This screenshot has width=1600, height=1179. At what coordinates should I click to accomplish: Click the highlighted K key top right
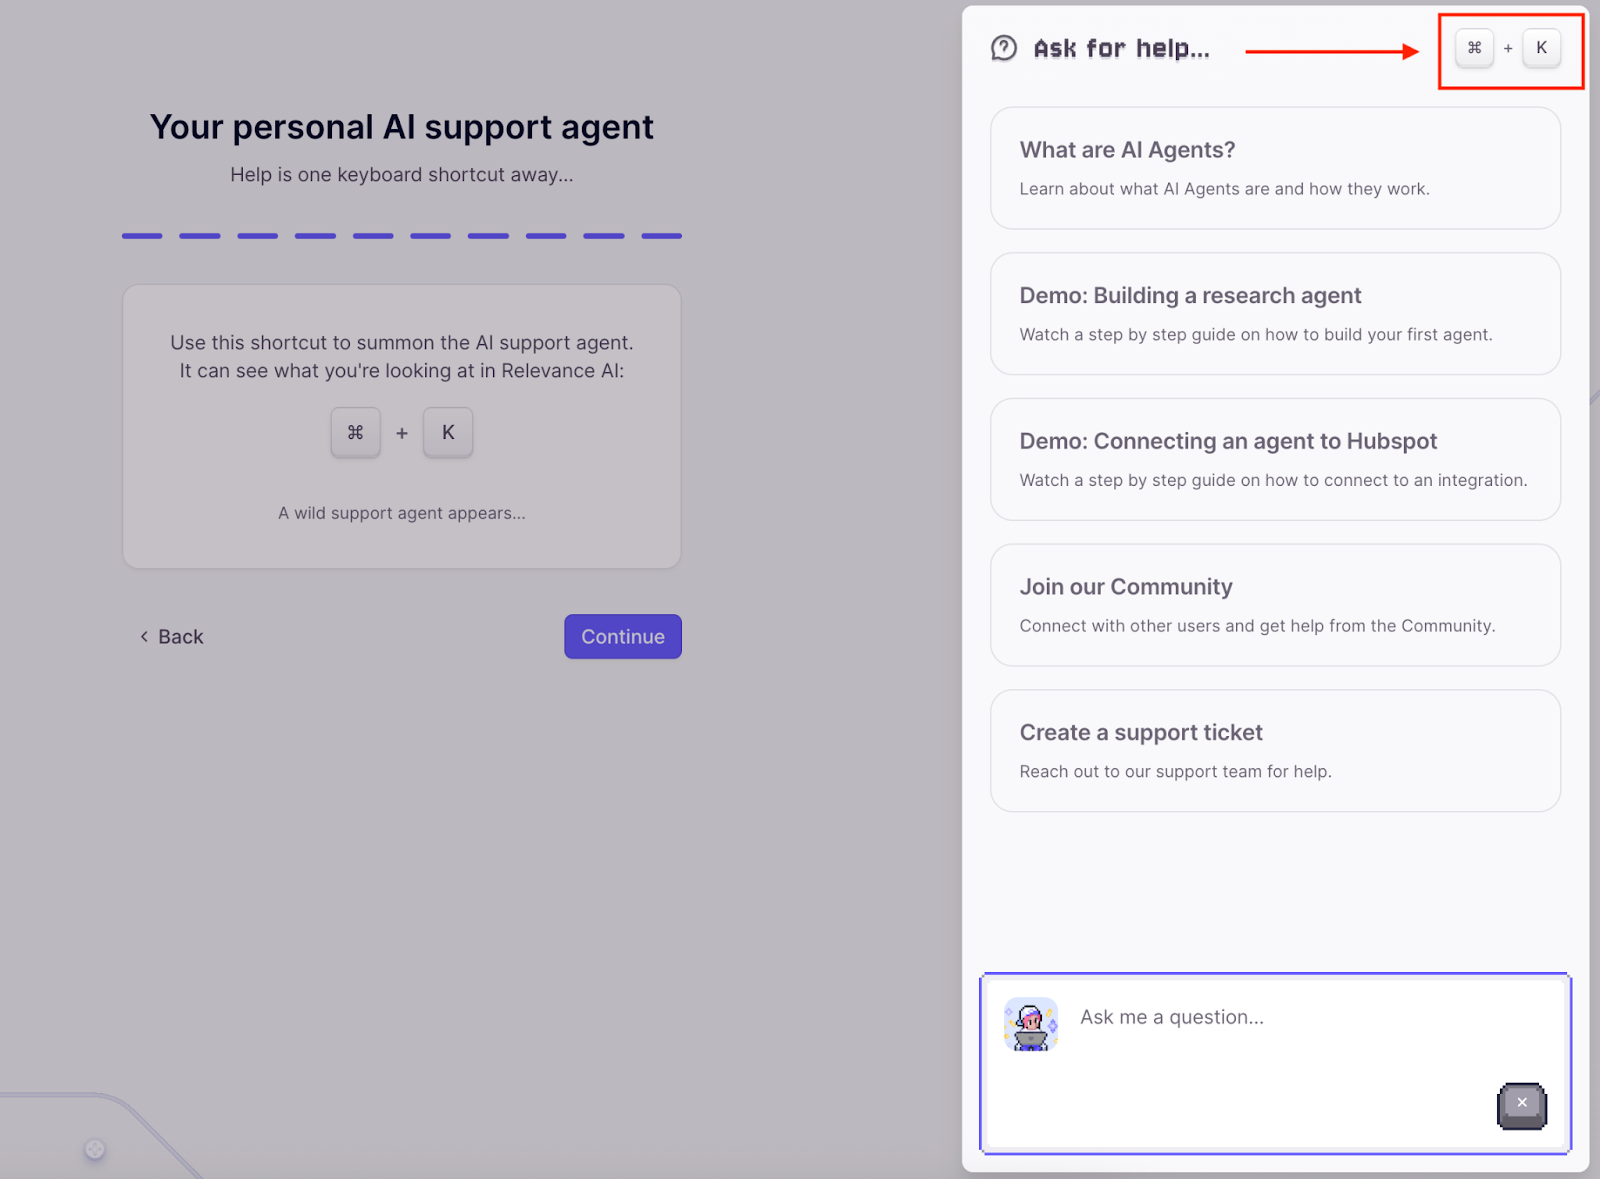click(x=1541, y=47)
